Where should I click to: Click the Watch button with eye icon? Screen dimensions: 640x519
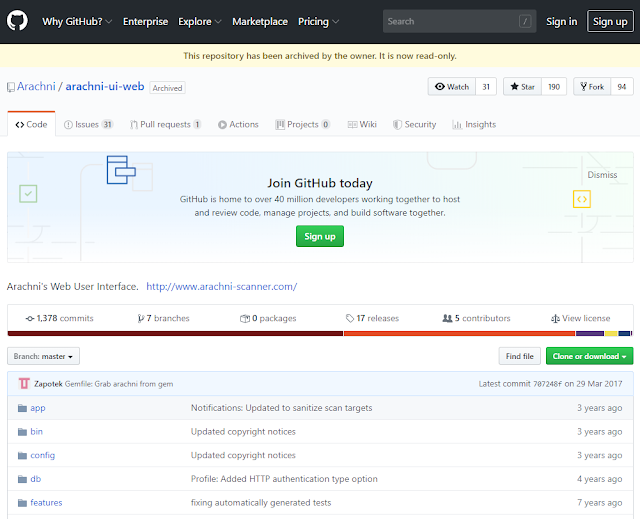pyautogui.click(x=452, y=86)
